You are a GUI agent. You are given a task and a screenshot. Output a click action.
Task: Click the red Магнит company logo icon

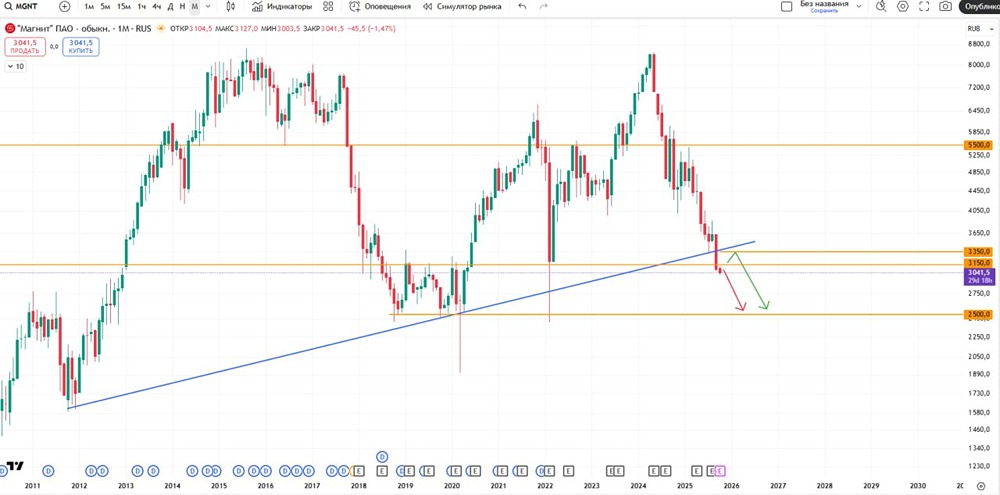9,29
